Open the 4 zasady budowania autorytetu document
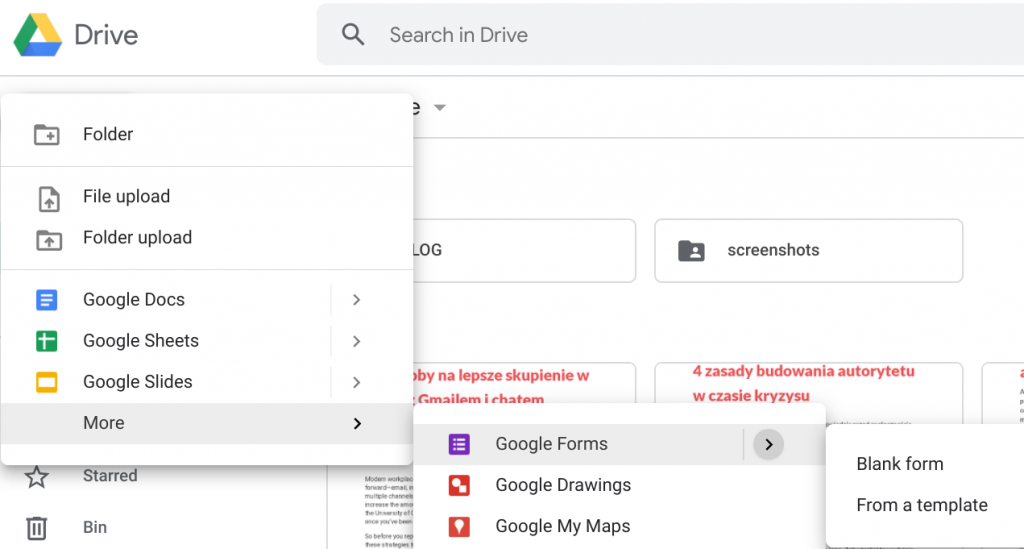The image size is (1024, 549). coord(808,393)
